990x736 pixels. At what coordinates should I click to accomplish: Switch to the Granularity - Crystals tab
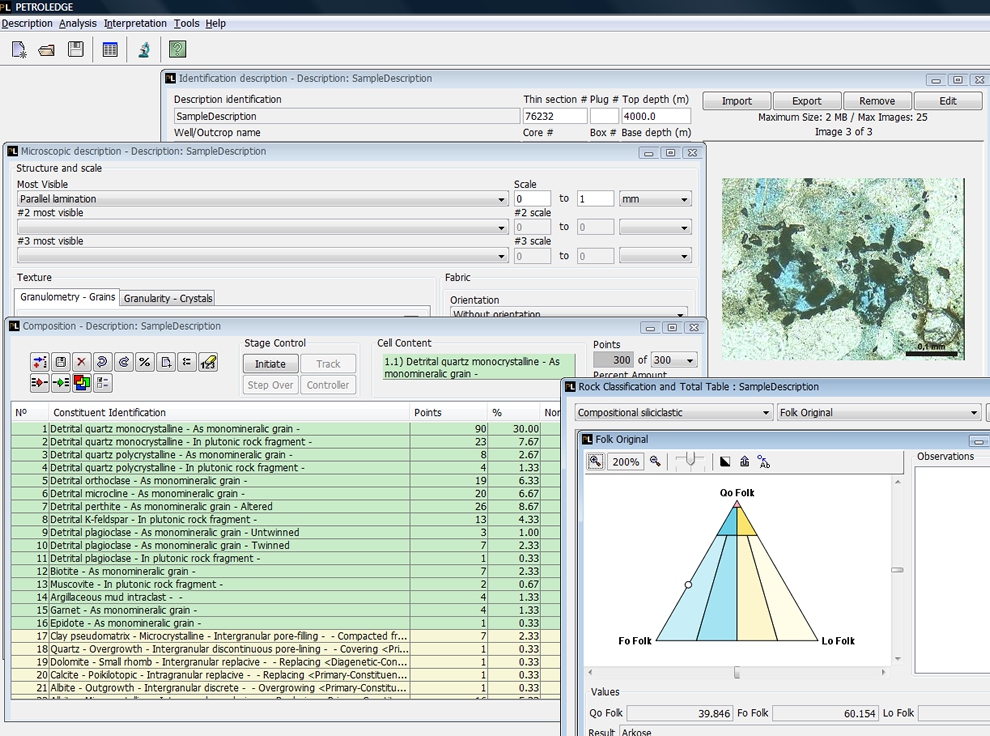(168, 298)
